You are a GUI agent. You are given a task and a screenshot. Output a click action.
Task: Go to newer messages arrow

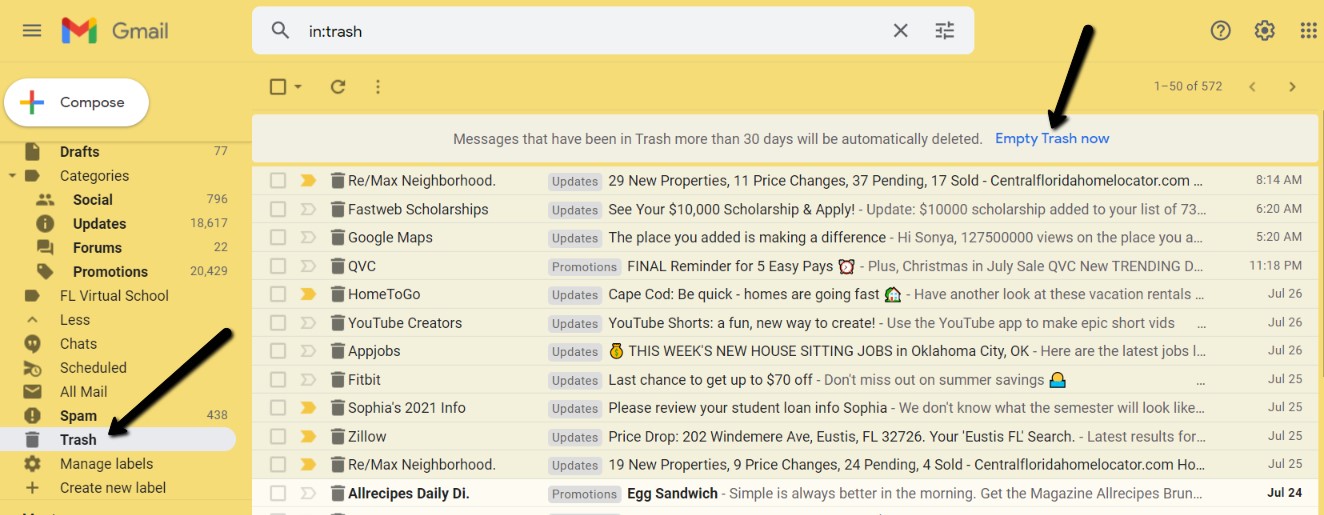click(1252, 87)
